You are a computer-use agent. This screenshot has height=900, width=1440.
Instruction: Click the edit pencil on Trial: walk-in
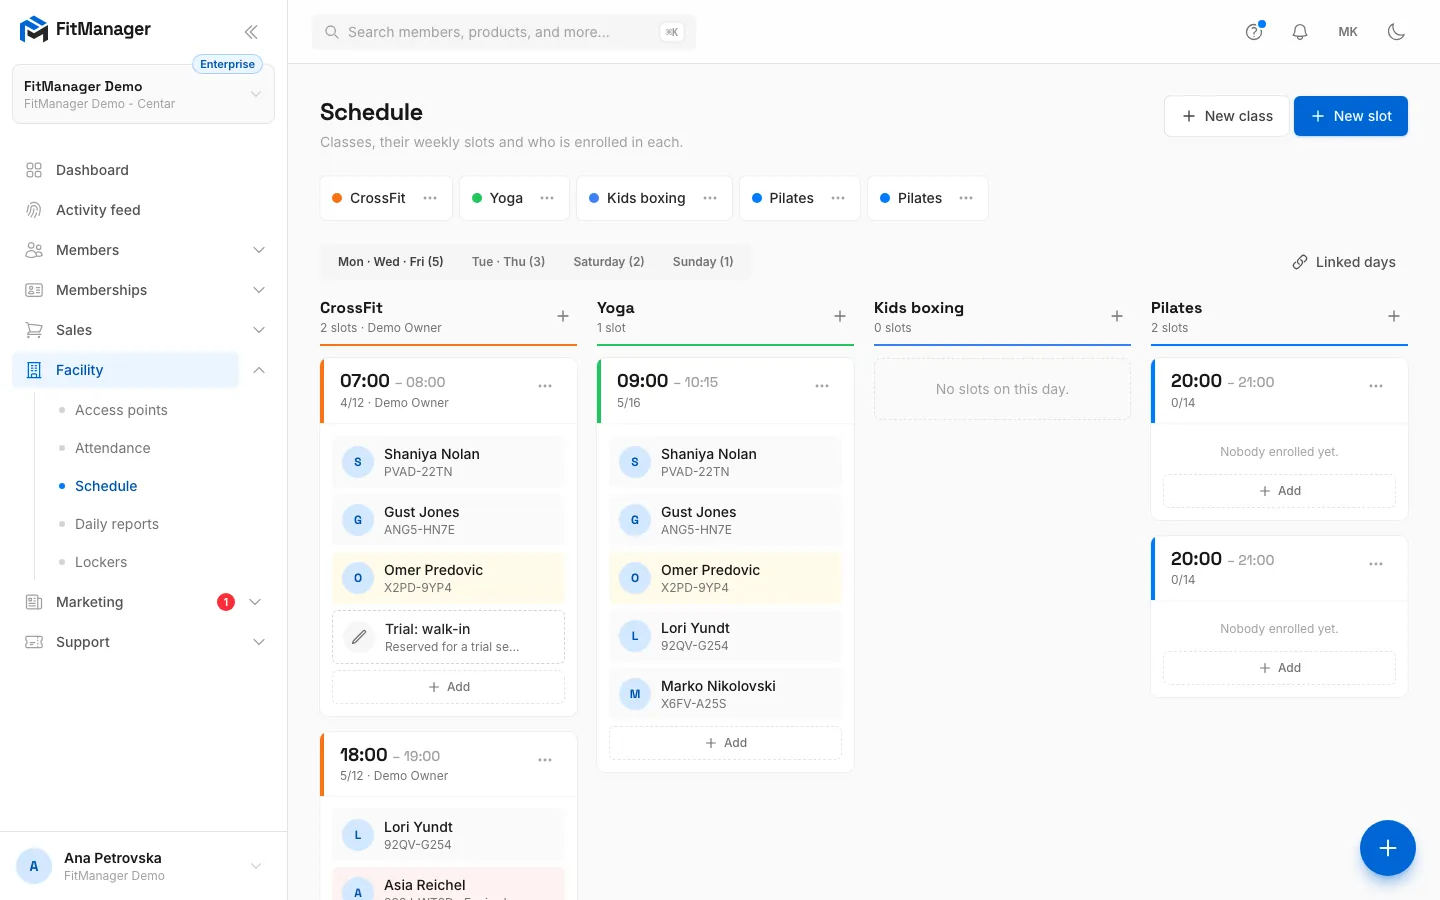tap(359, 637)
